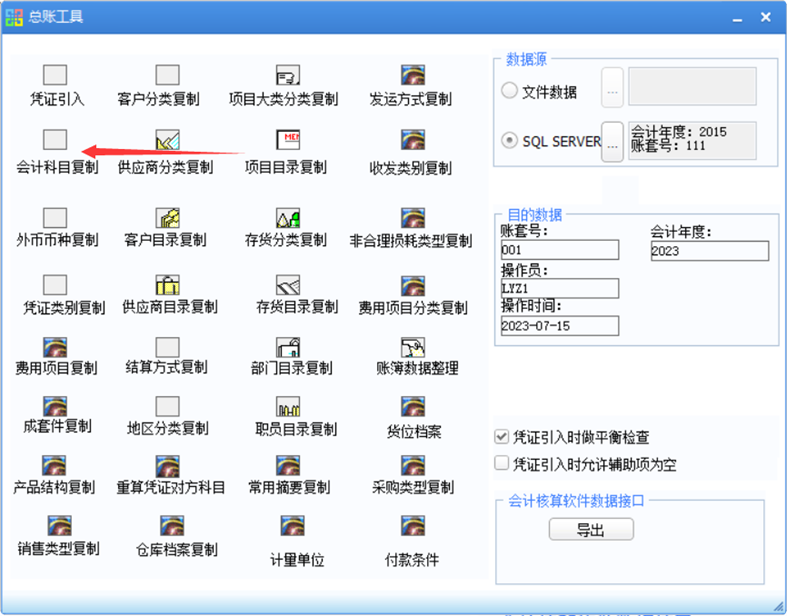Open 存货分类复制 icon
The width and height of the screenshot is (787, 616).
click(288, 218)
